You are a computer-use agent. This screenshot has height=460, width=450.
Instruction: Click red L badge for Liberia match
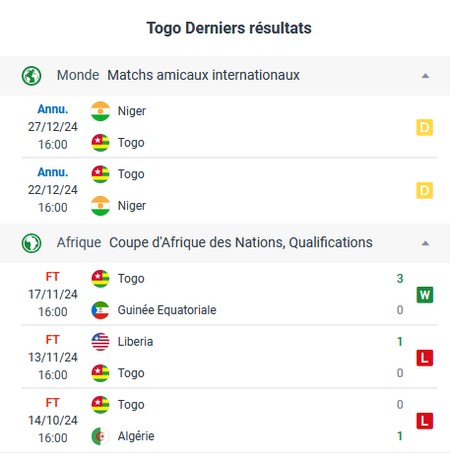pyautogui.click(x=425, y=358)
